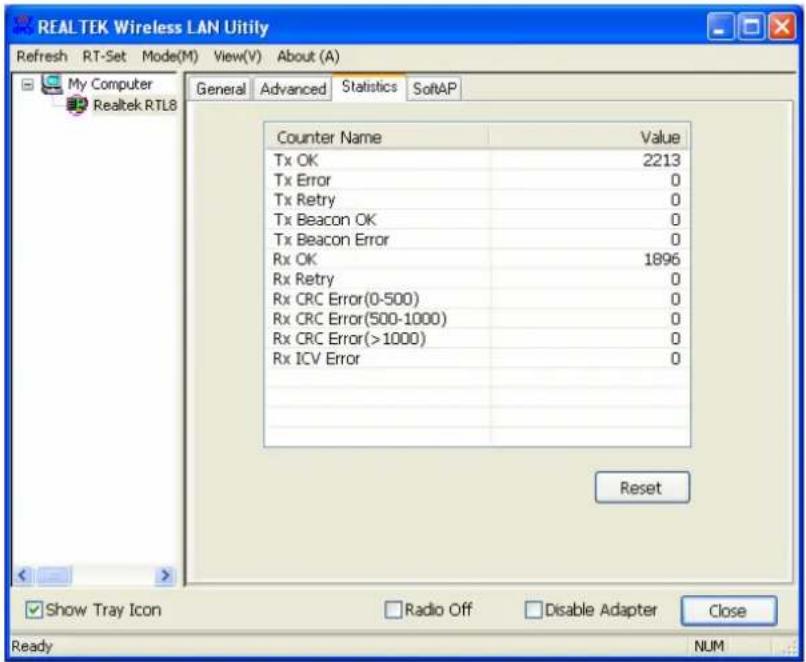
Task: Click the tree horizontal scrollbar thumb
Action: click(x=54, y=575)
